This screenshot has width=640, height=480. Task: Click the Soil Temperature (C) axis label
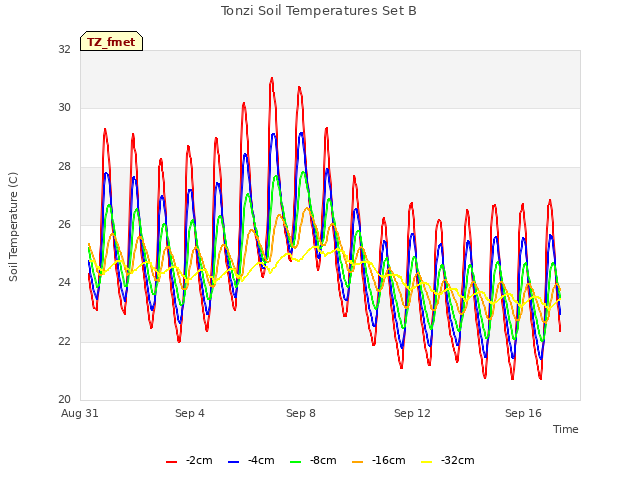pos(13,227)
